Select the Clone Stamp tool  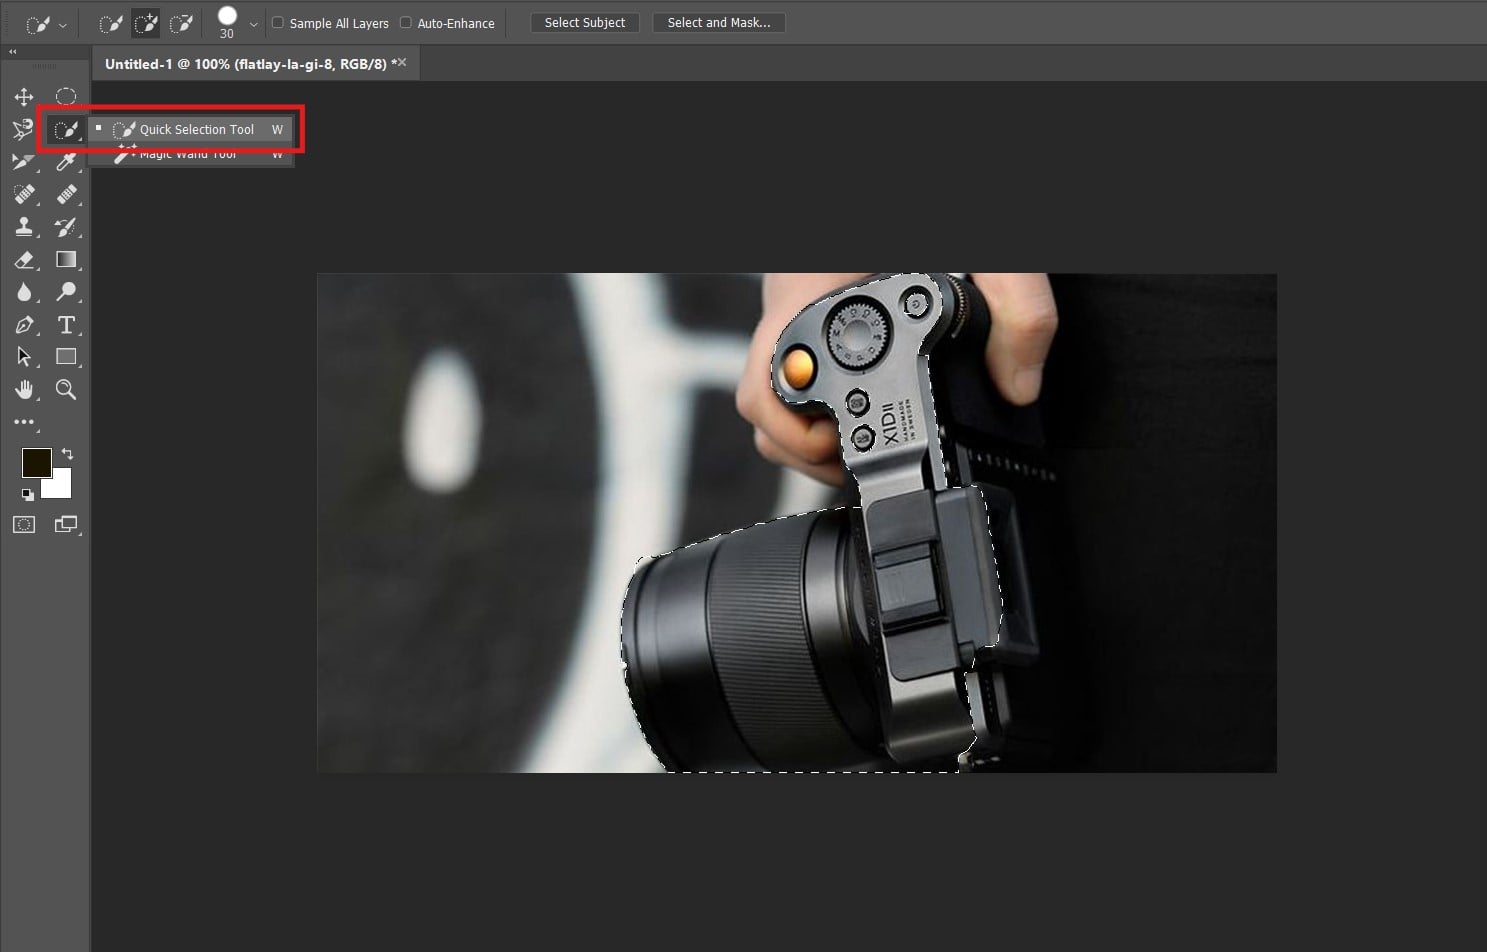pyautogui.click(x=24, y=227)
